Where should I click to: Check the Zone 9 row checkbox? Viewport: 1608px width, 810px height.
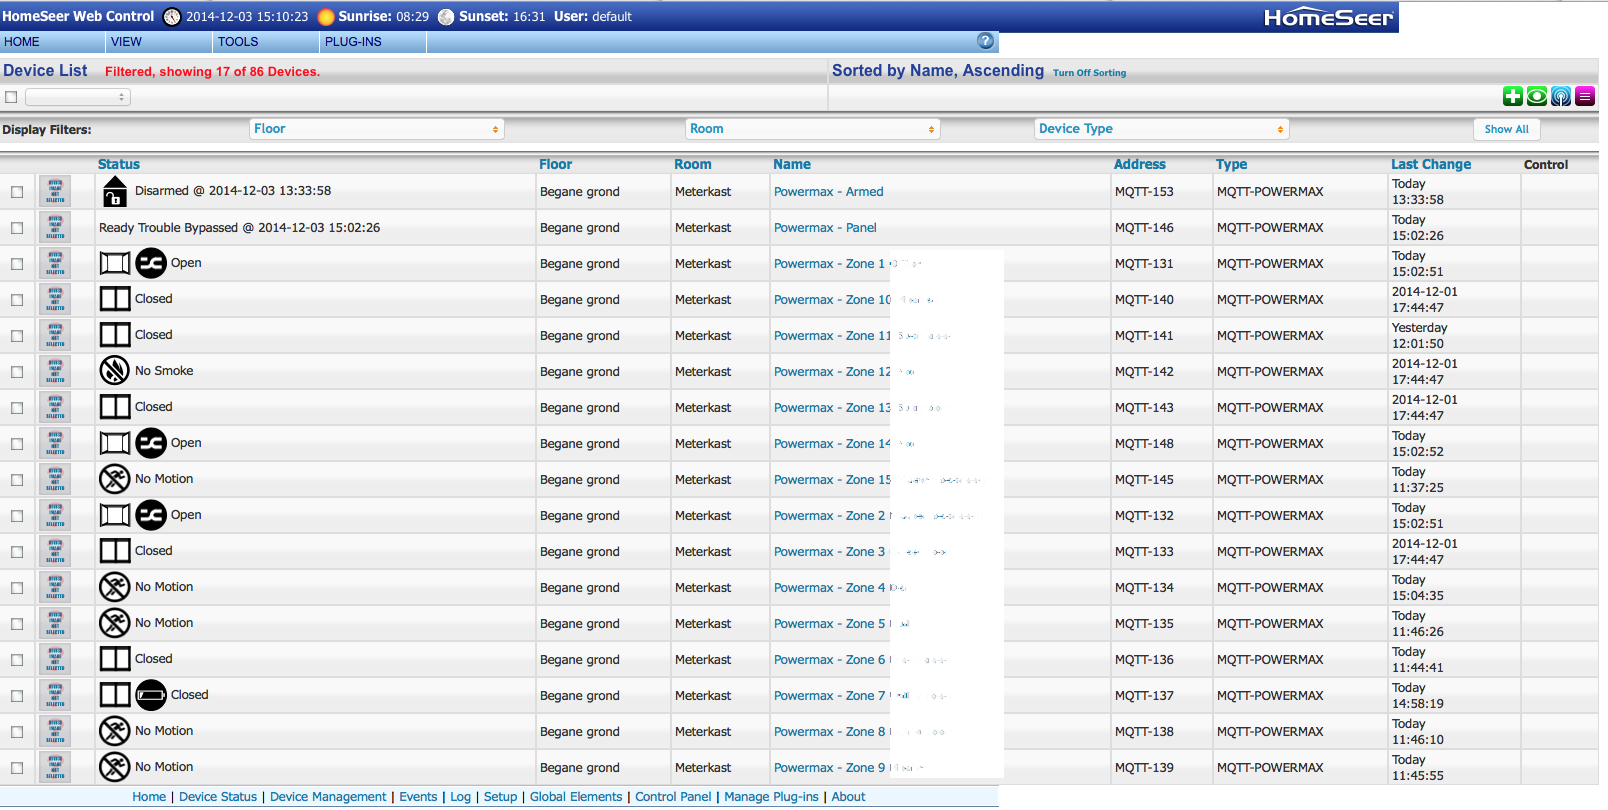(x=17, y=768)
